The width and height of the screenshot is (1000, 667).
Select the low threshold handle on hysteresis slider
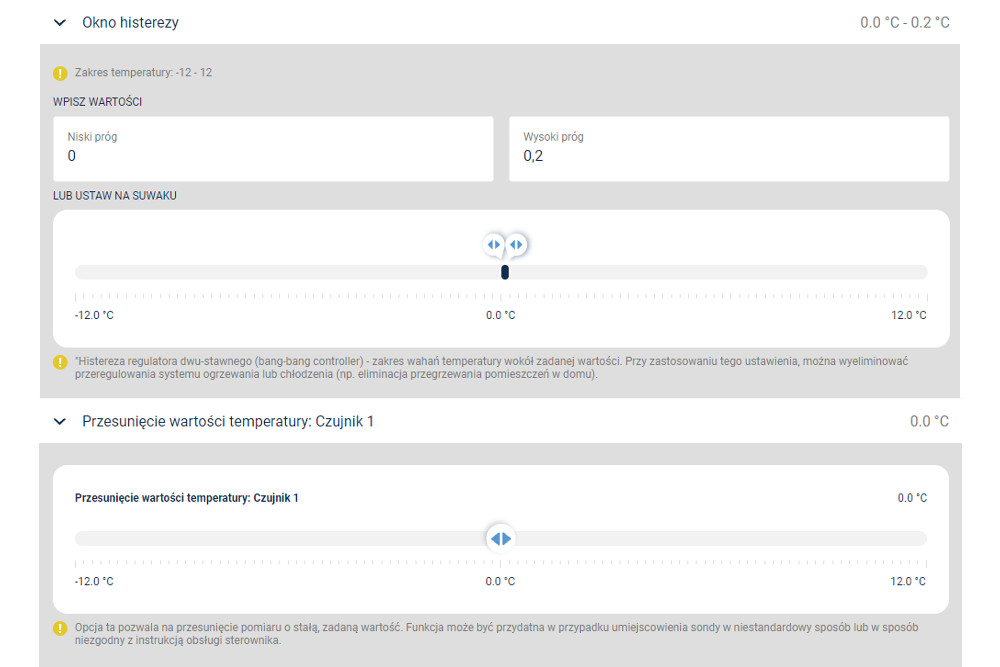[494, 245]
